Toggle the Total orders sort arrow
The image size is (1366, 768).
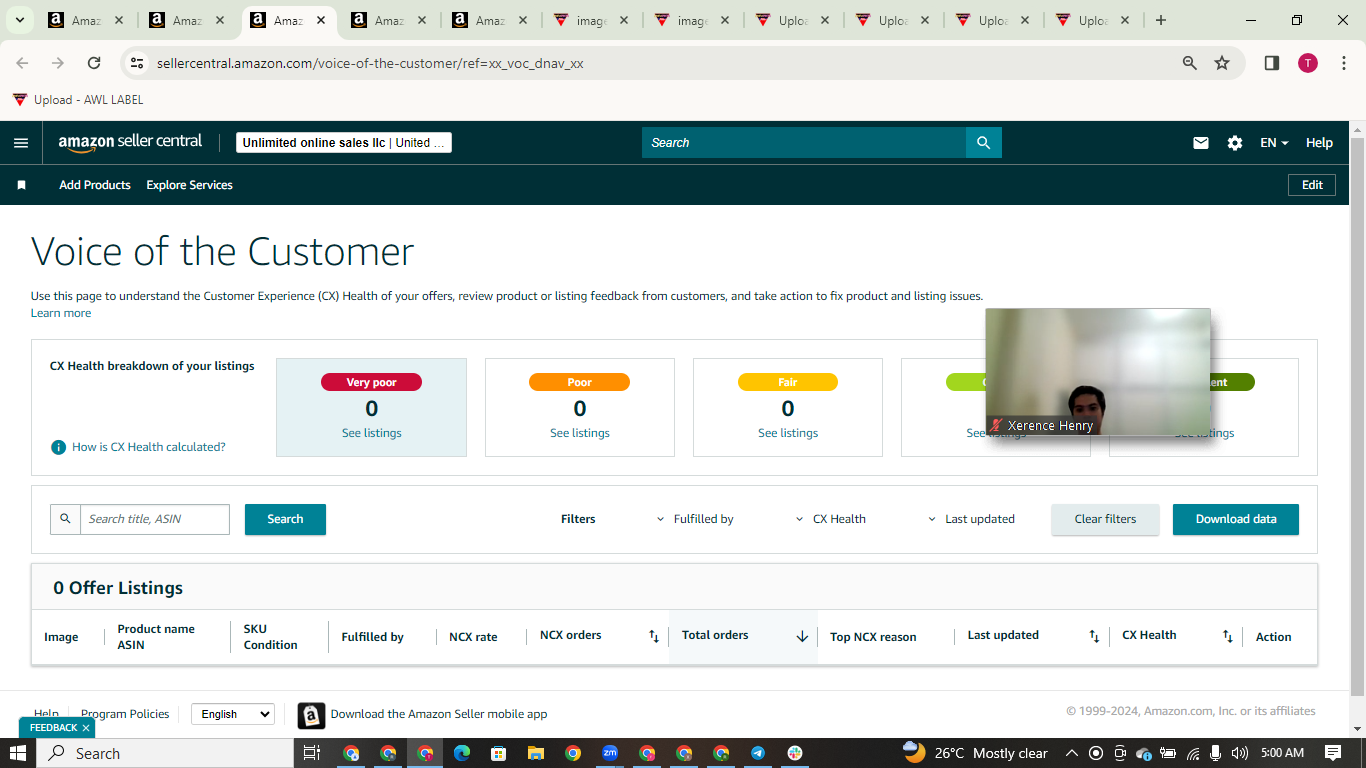pos(802,636)
